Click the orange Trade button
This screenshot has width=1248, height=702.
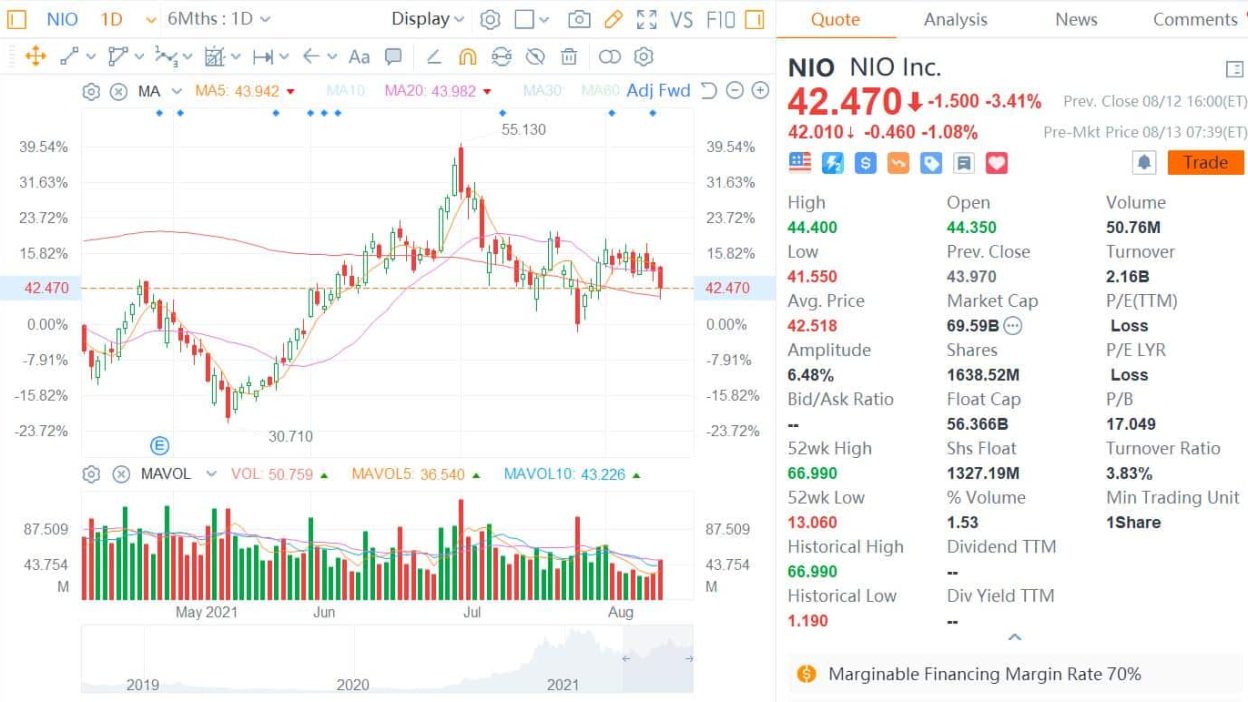(1205, 162)
